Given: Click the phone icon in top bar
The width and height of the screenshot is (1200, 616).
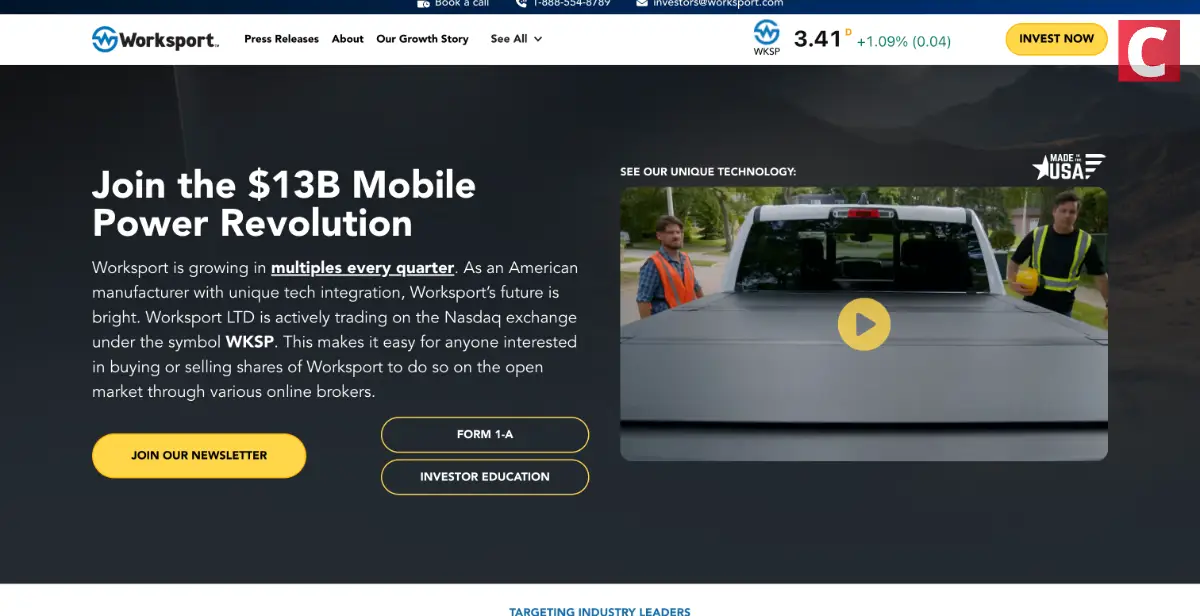Looking at the screenshot, I should pos(521,3).
